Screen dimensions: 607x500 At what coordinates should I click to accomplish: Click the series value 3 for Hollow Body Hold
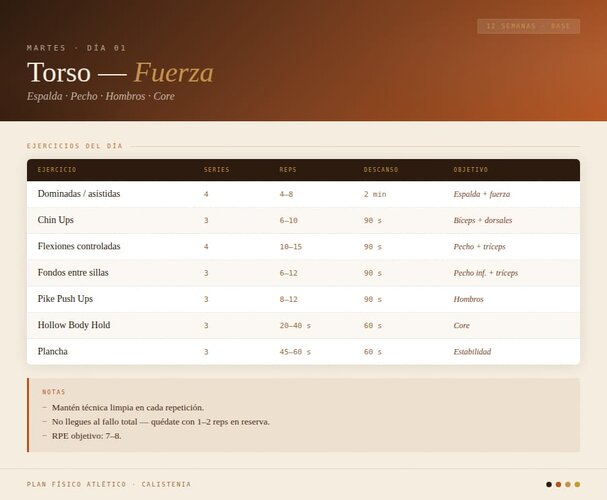pos(206,326)
